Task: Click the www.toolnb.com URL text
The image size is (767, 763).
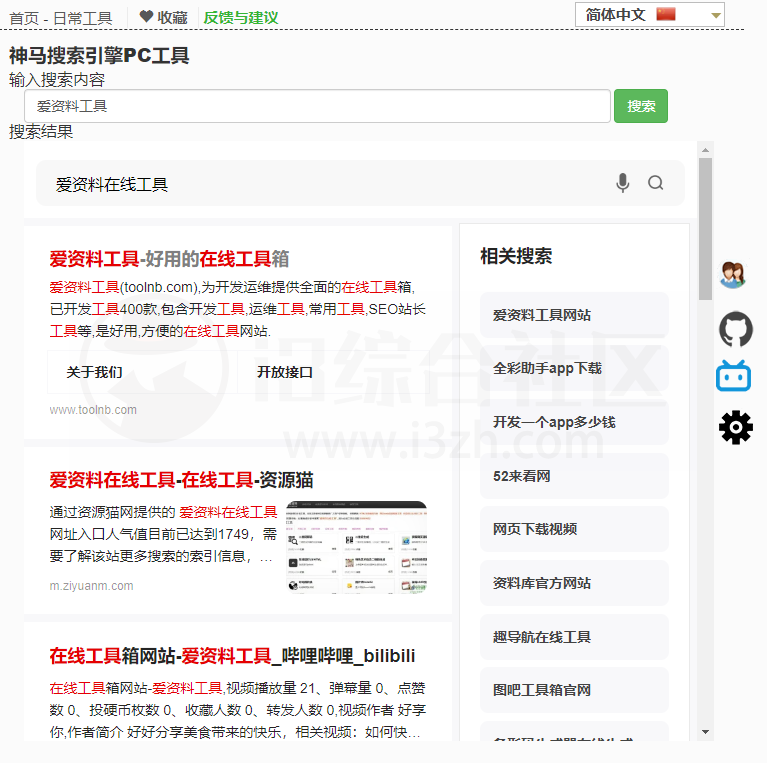Action: 93,410
